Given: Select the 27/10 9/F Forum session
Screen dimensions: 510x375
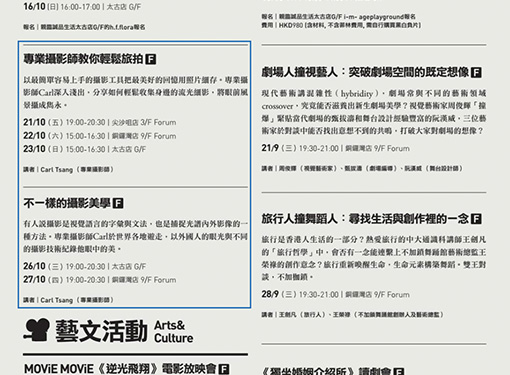Looking at the screenshot, I should pos(100,279).
